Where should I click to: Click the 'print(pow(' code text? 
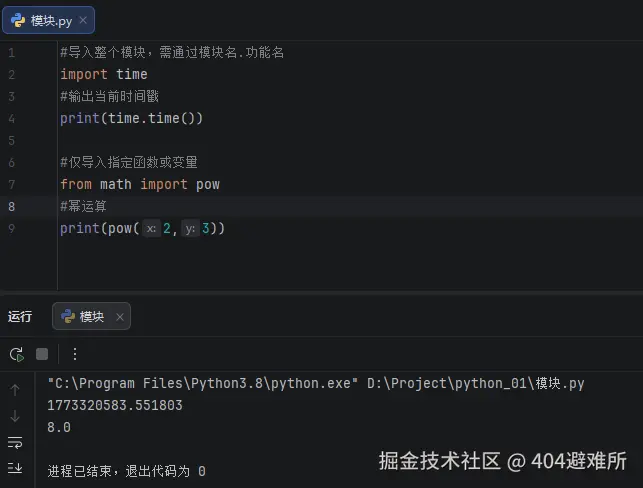click(x=100, y=228)
